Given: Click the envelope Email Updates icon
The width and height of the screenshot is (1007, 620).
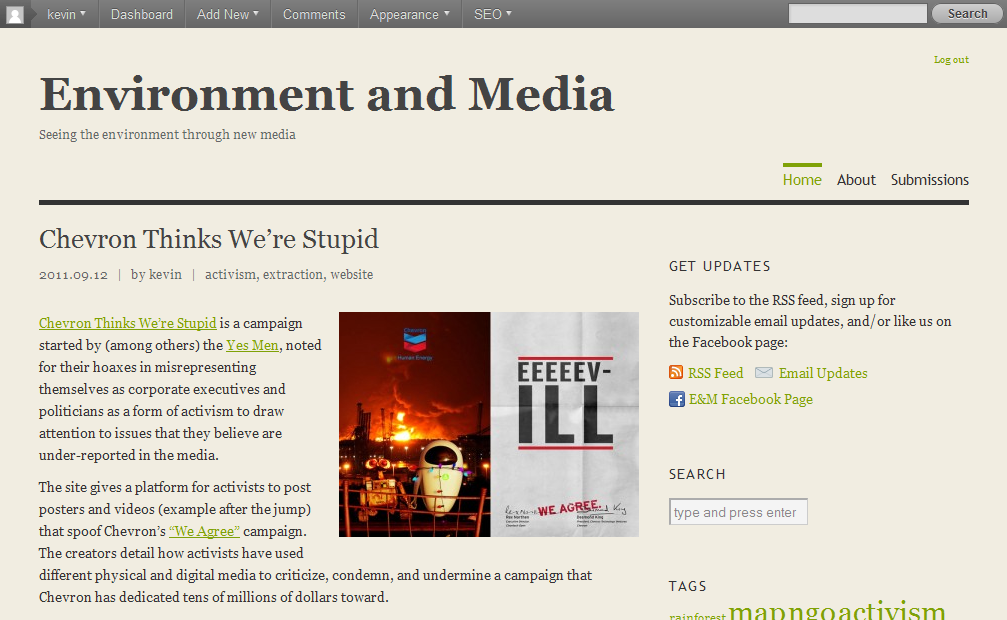Looking at the screenshot, I should tap(764, 373).
